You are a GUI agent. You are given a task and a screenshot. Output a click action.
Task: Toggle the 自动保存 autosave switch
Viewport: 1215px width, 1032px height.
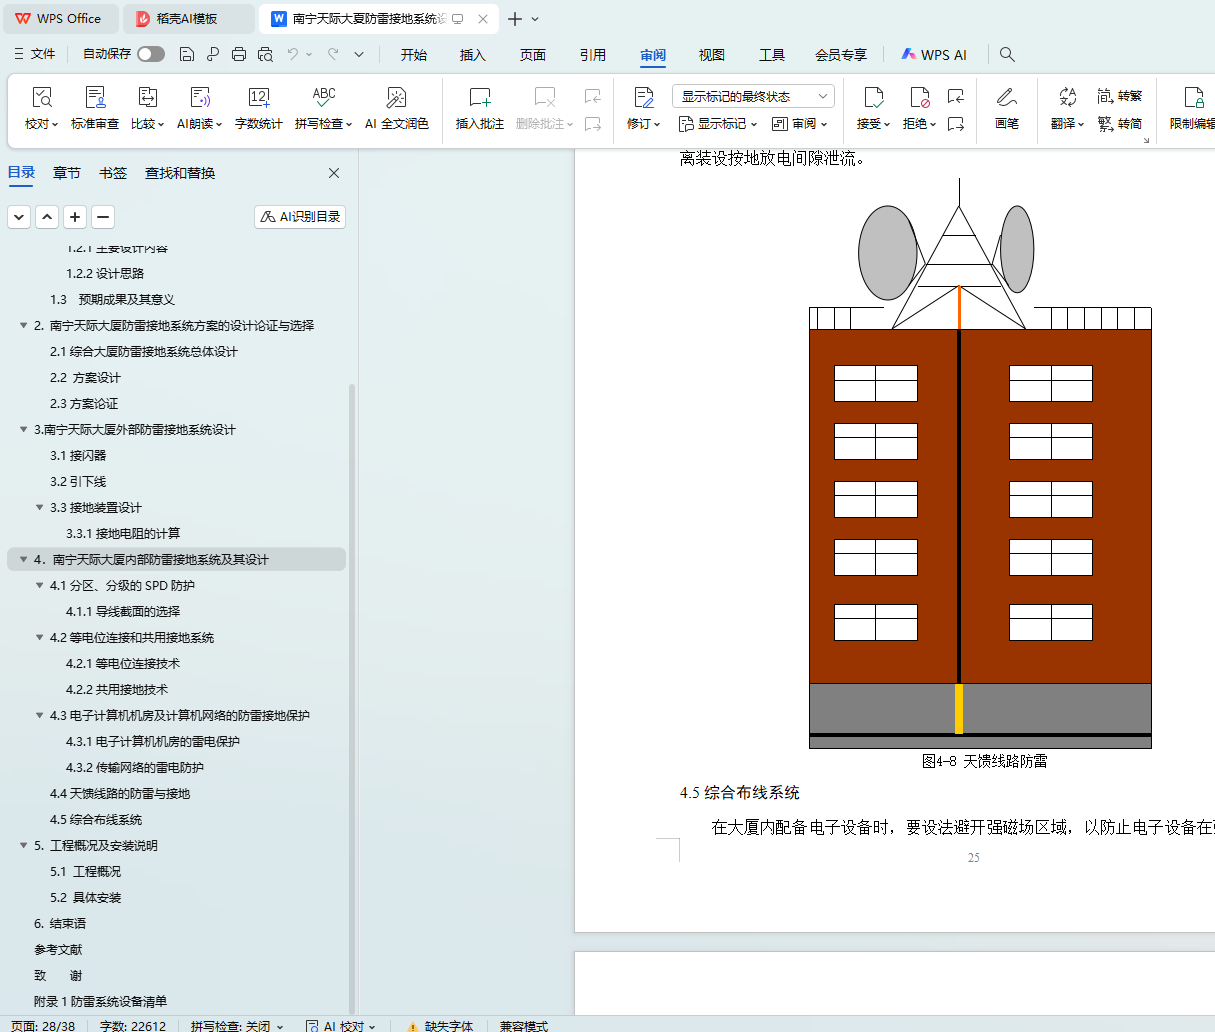pyautogui.click(x=151, y=54)
